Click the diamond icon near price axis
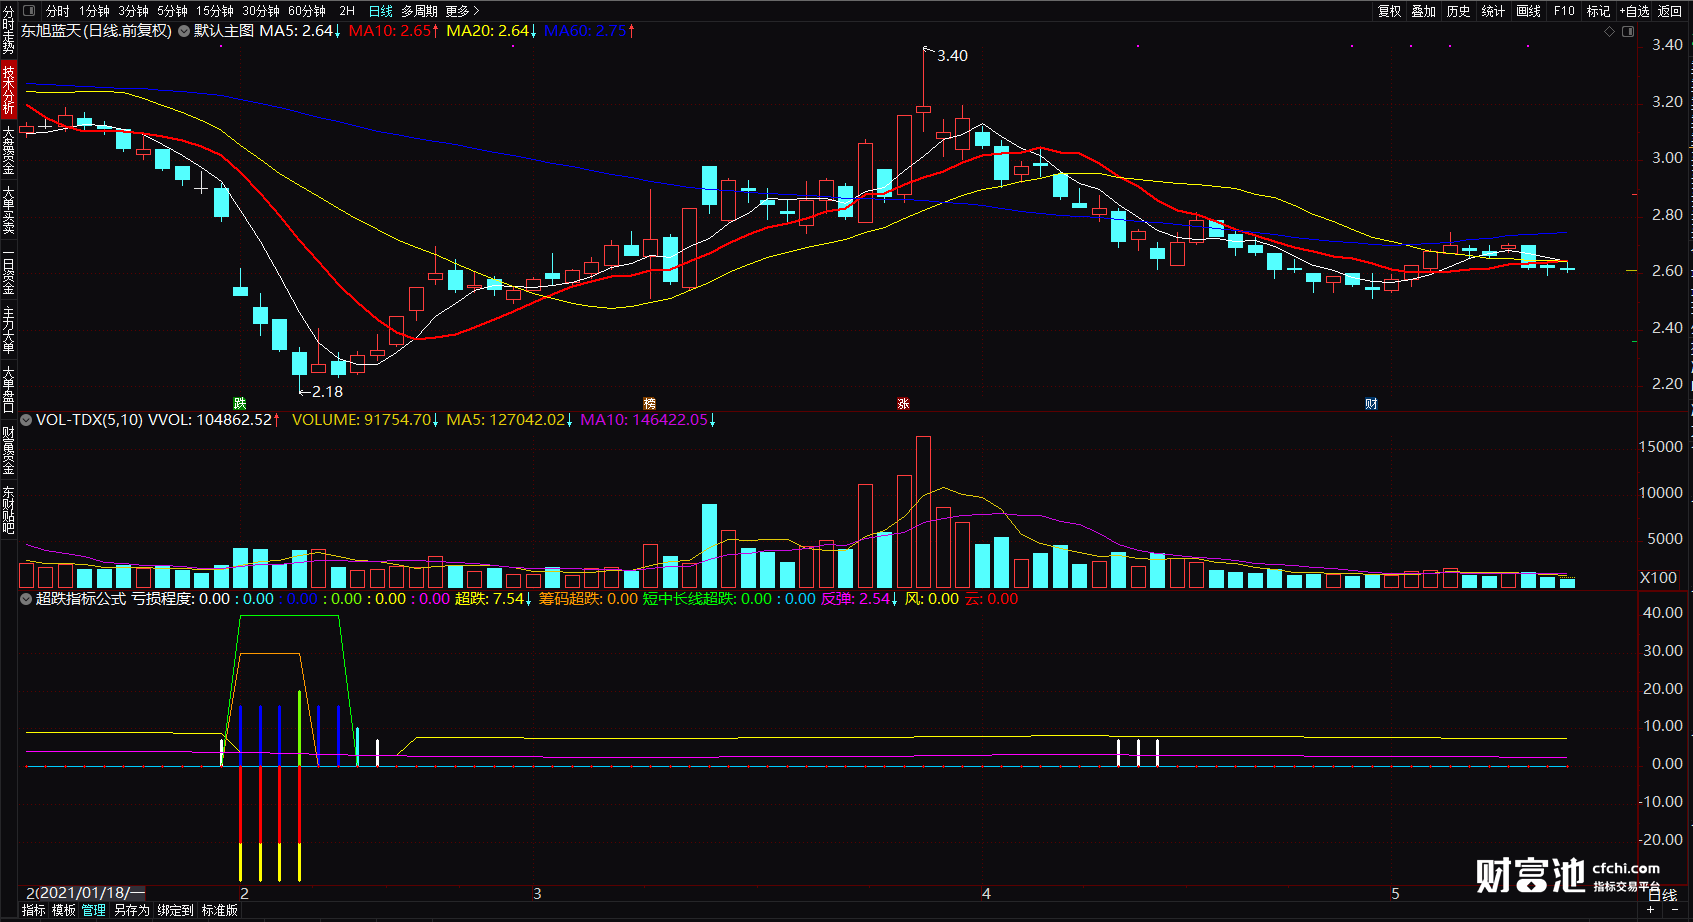The image size is (1693, 922). click(1609, 31)
